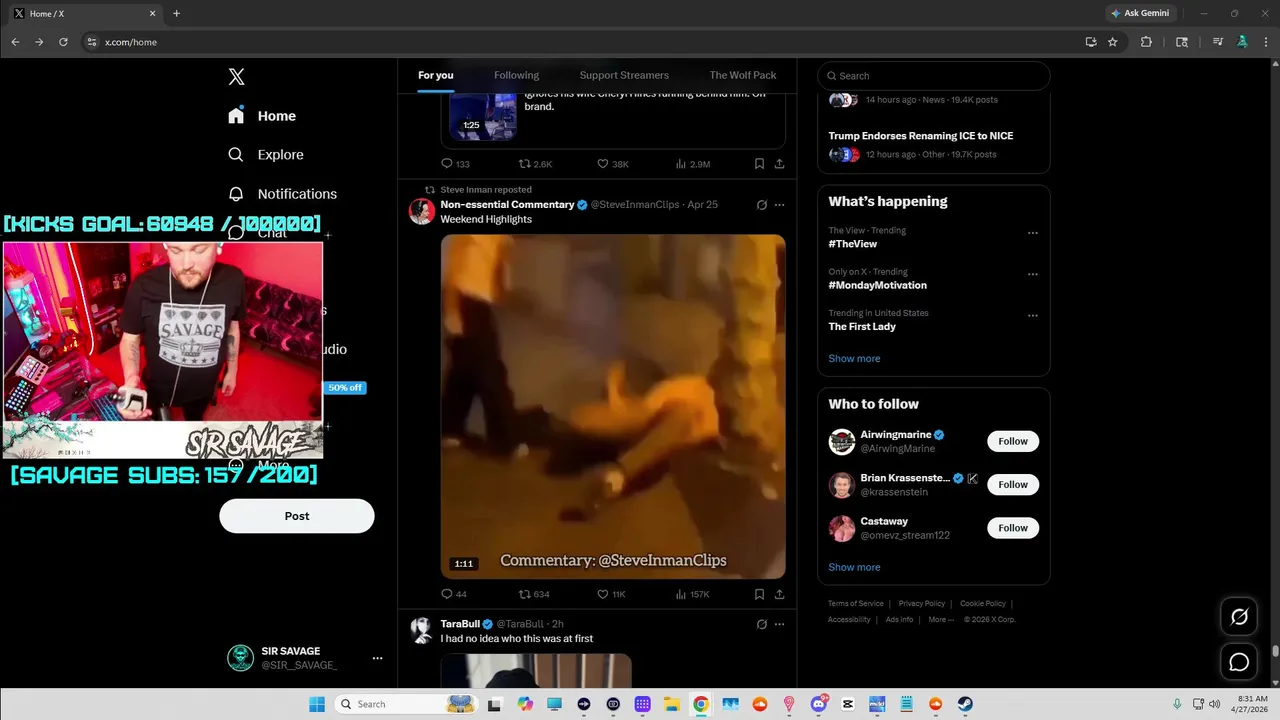Switch to The Wolf Pack tab

[x=743, y=75]
